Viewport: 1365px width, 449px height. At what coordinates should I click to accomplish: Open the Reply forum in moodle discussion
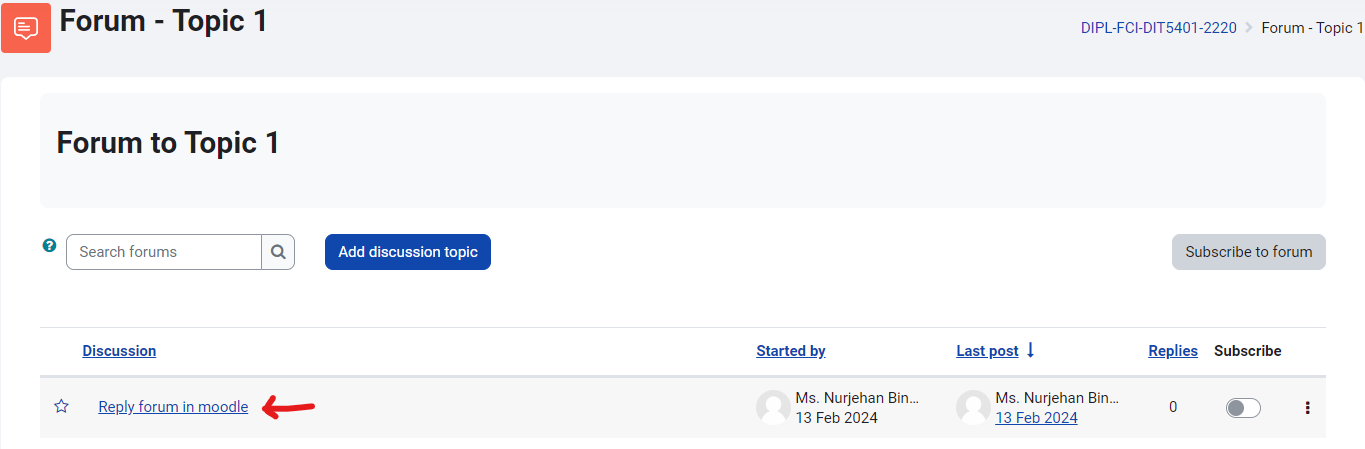(x=173, y=407)
